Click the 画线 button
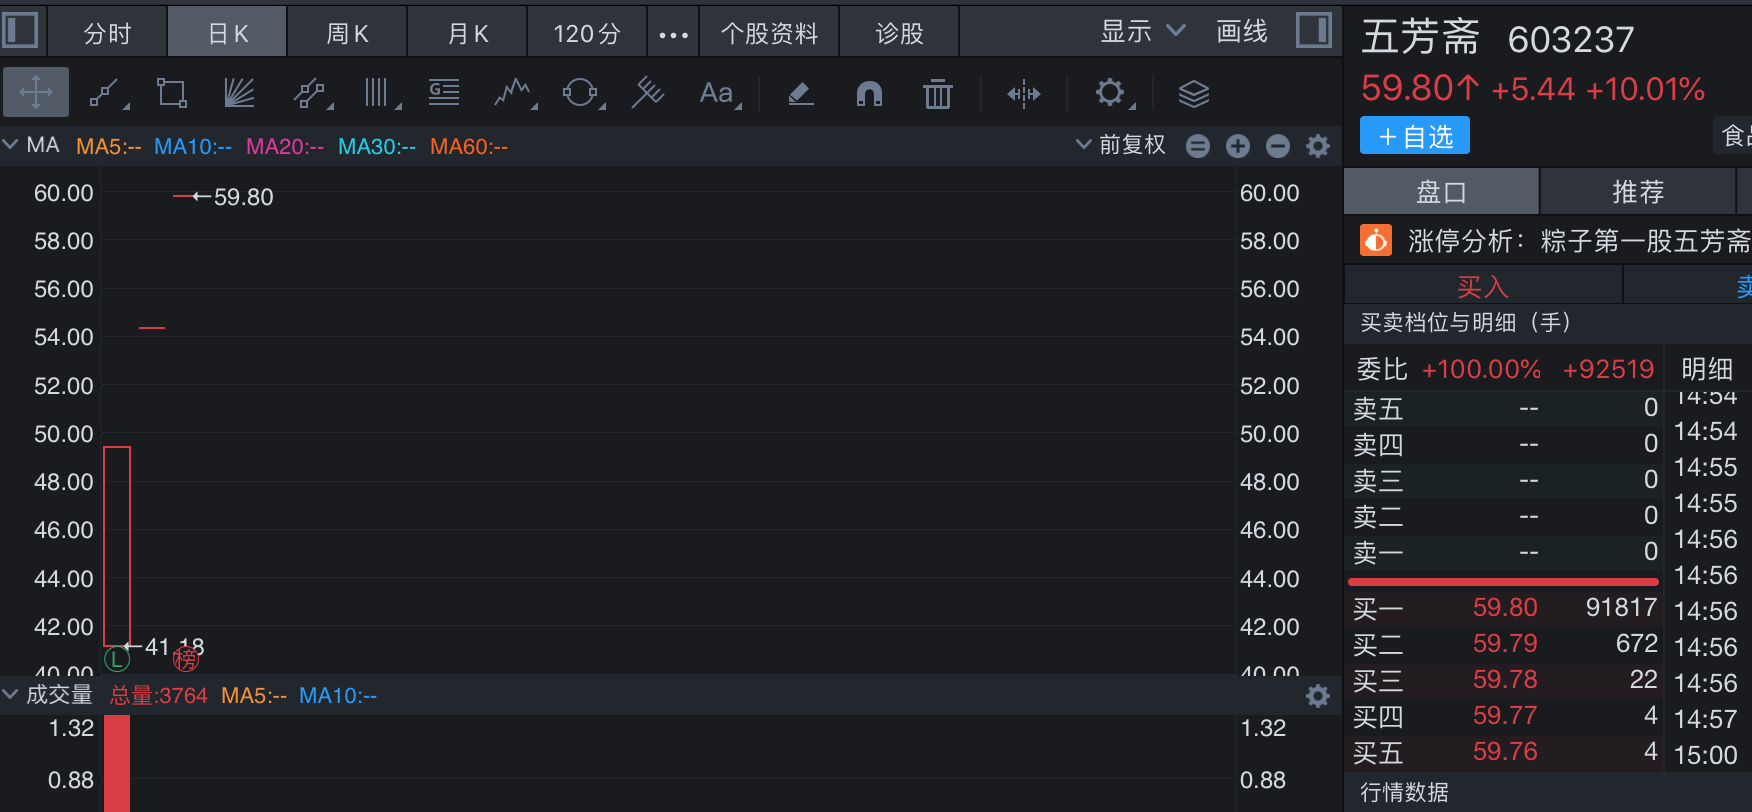The height and width of the screenshot is (812, 1752). (1242, 32)
